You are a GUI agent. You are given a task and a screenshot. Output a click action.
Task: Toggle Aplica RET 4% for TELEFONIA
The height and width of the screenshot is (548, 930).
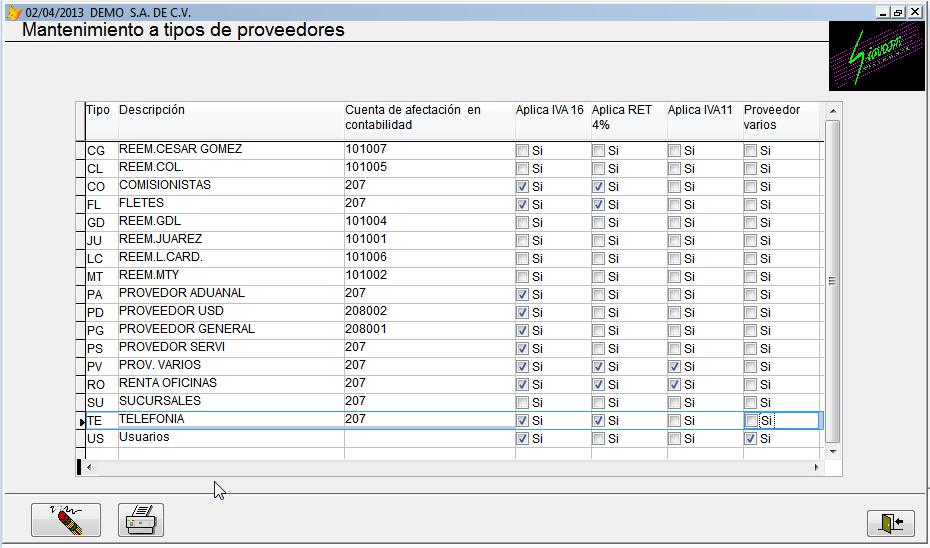click(598, 420)
